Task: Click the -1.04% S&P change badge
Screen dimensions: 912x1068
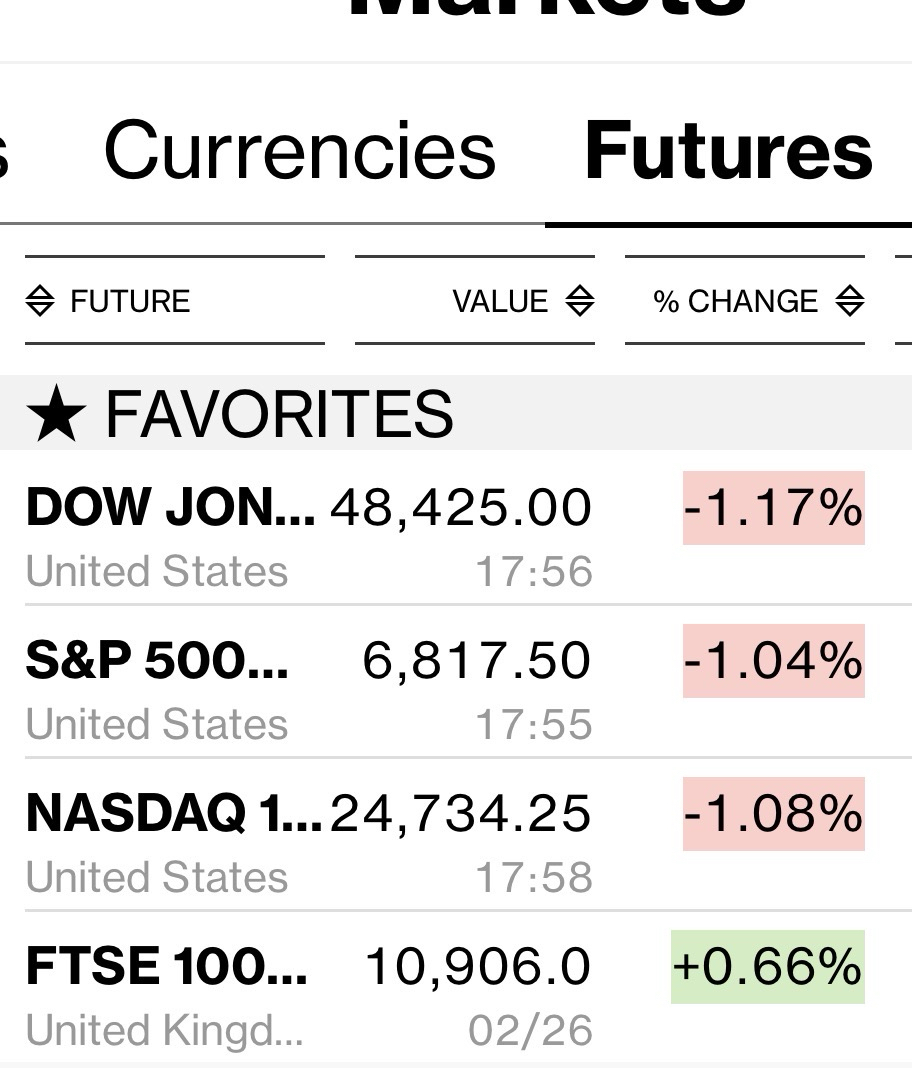Action: click(x=773, y=660)
